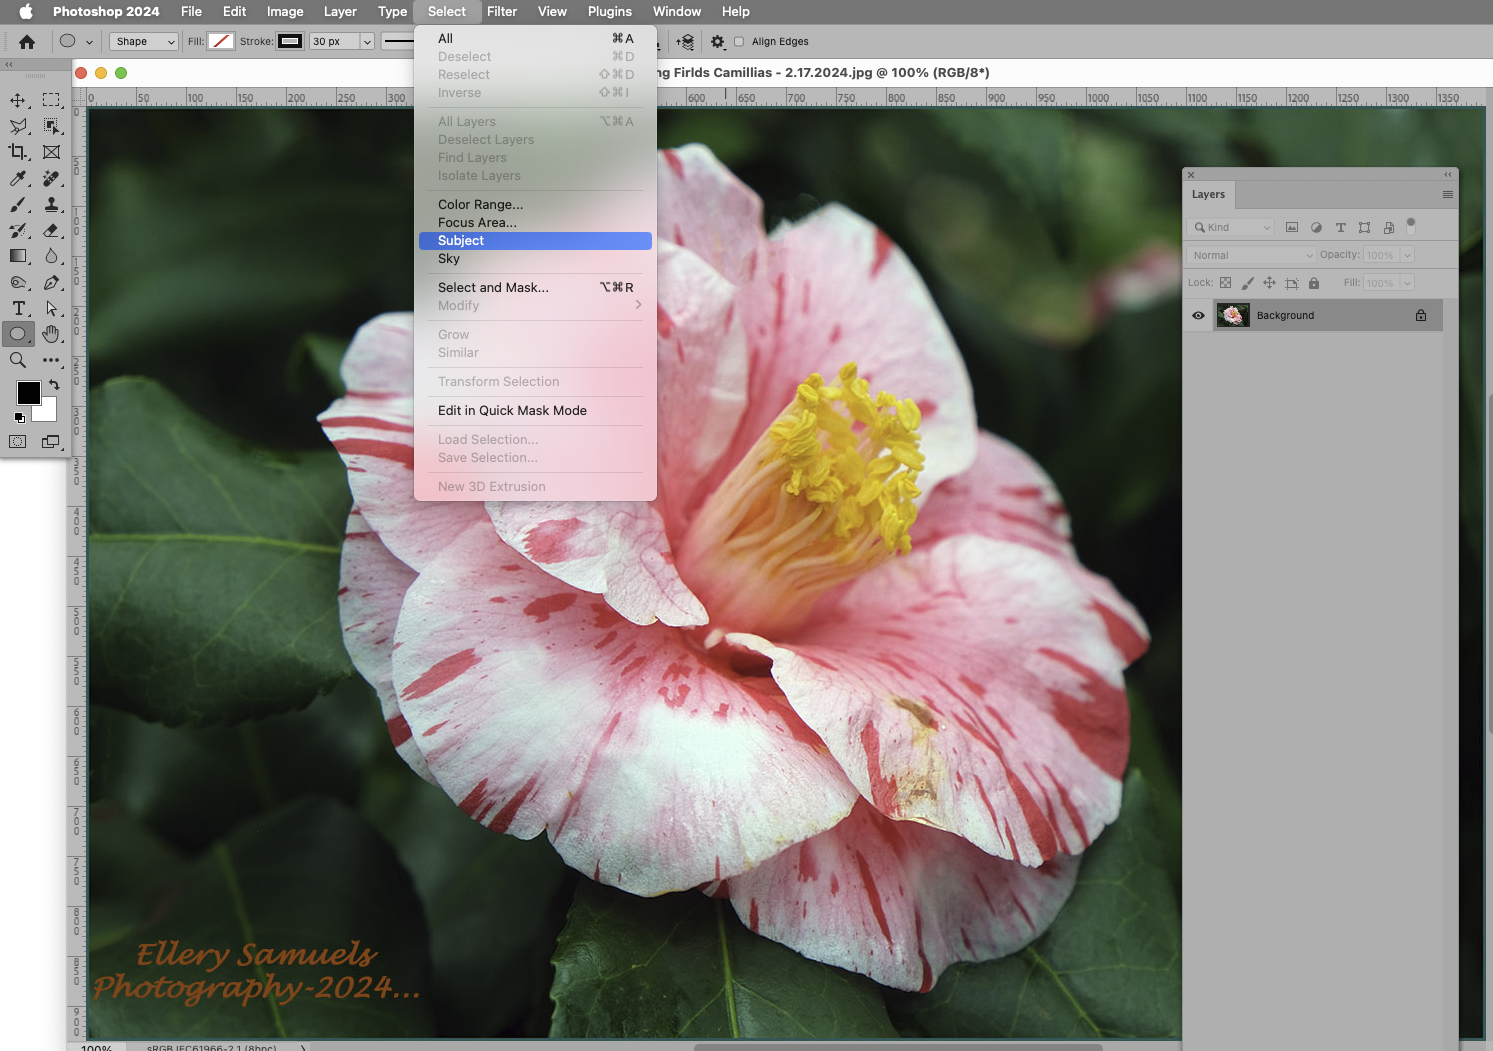Choose the Clone Stamp tool
This screenshot has width=1493, height=1051.
(52, 204)
